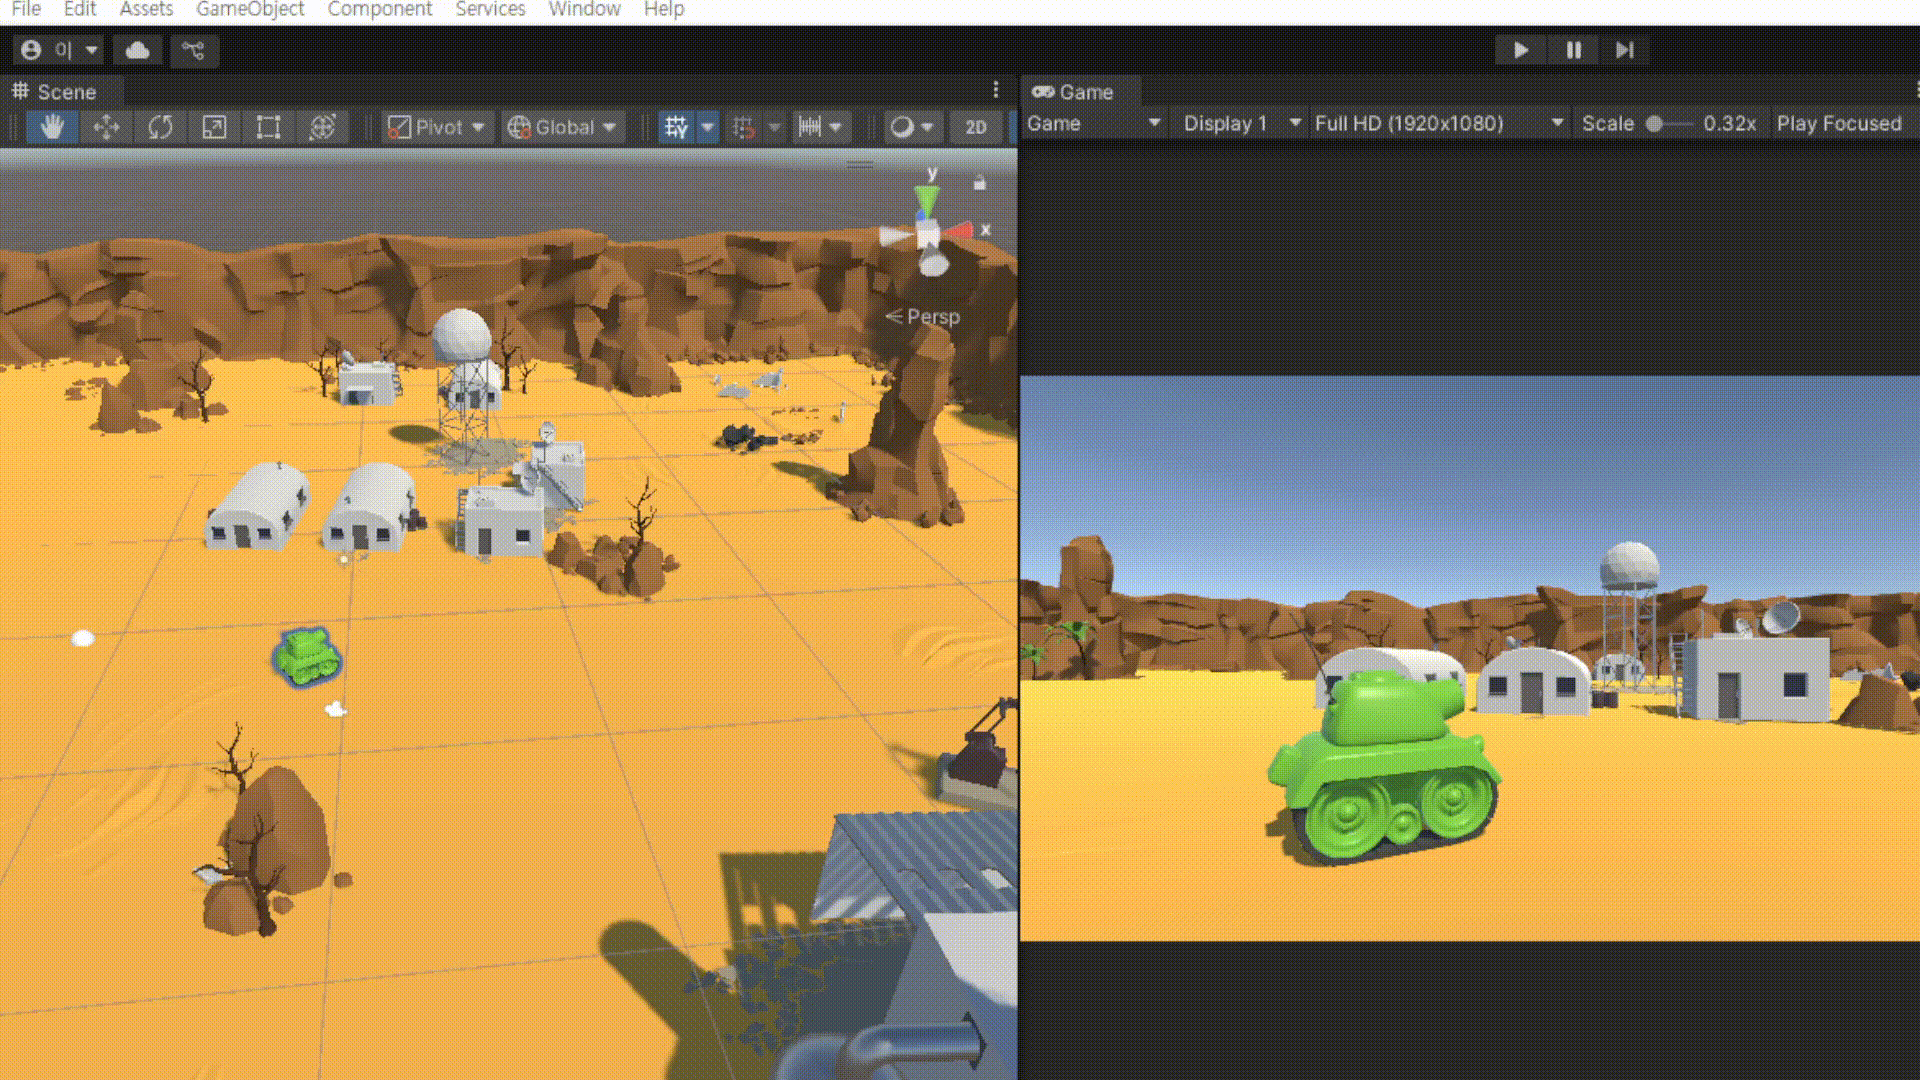Open Global handle rotation dropdown
Image resolution: width=1920 pixels, height=1080 pixels.
pos(562,127)
